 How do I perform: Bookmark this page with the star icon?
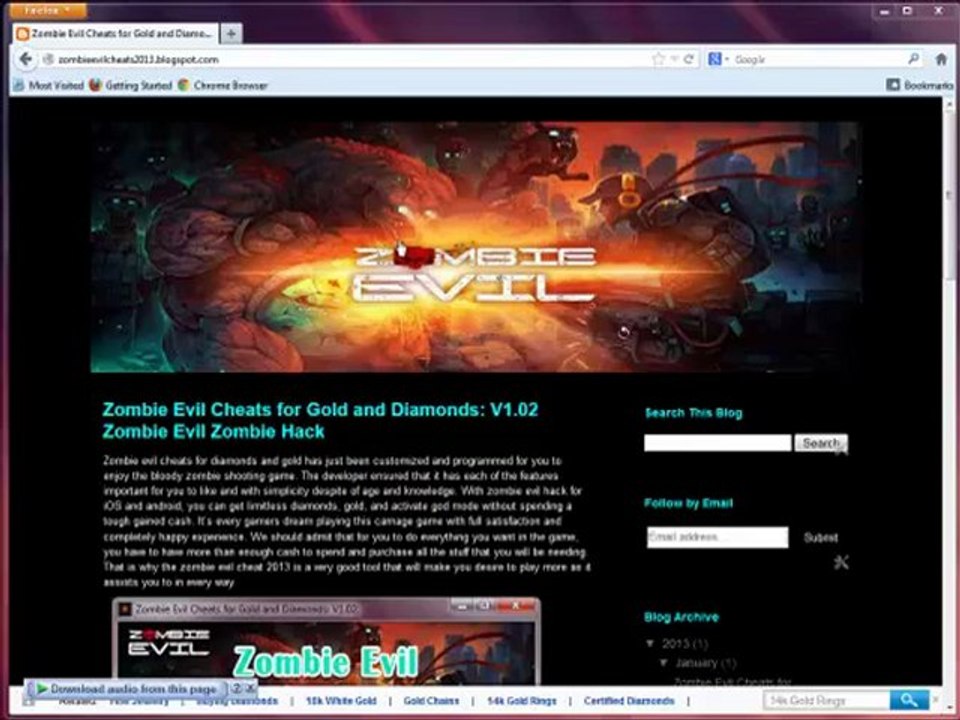[658, 59]
